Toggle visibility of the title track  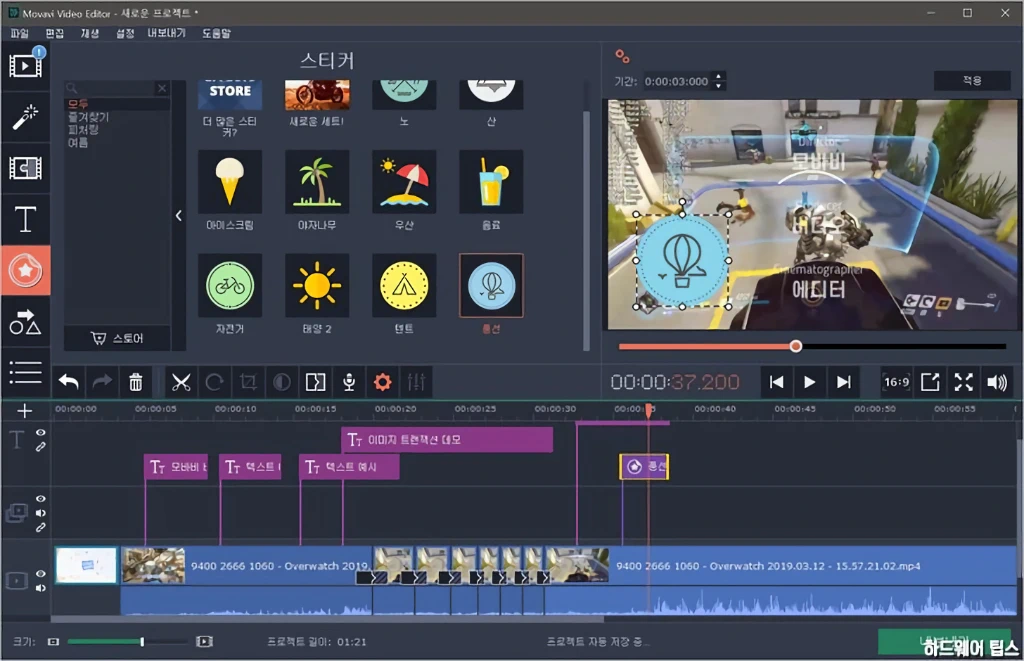pos(40,432)
